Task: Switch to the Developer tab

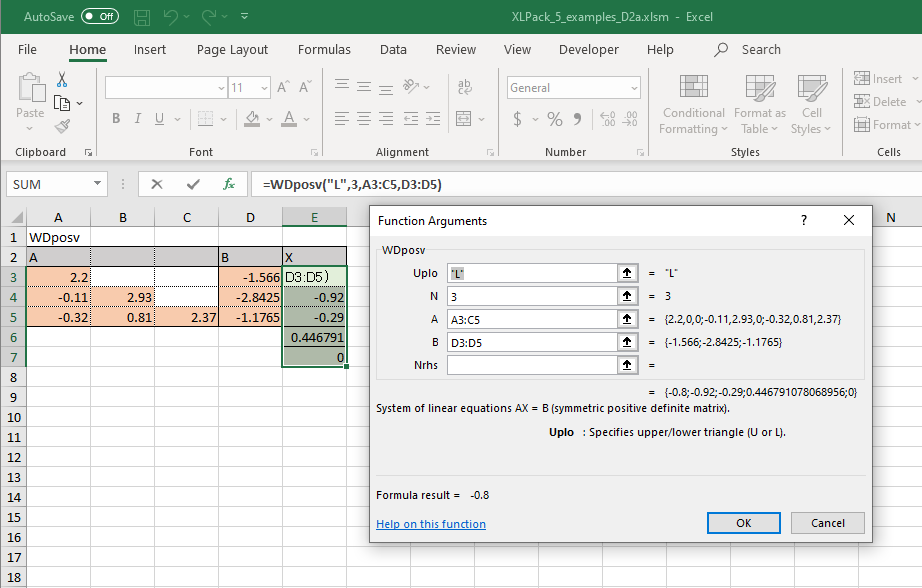Action: (x=589, y=49)
